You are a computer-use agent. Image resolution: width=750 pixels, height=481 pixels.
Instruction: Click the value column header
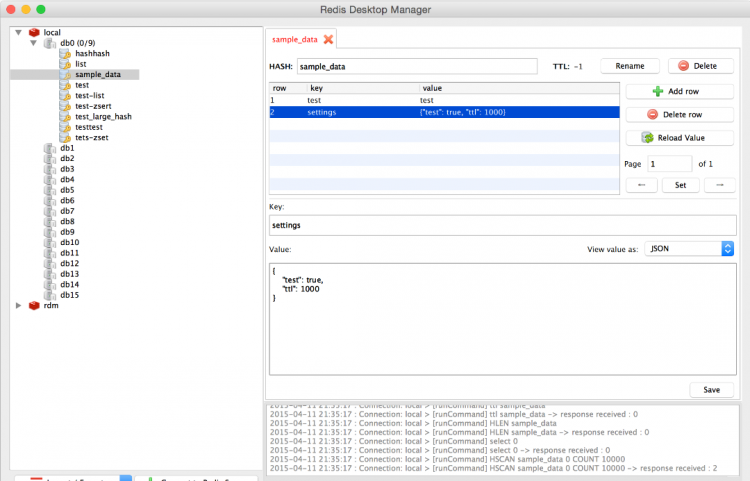click(x=519, y=88)
